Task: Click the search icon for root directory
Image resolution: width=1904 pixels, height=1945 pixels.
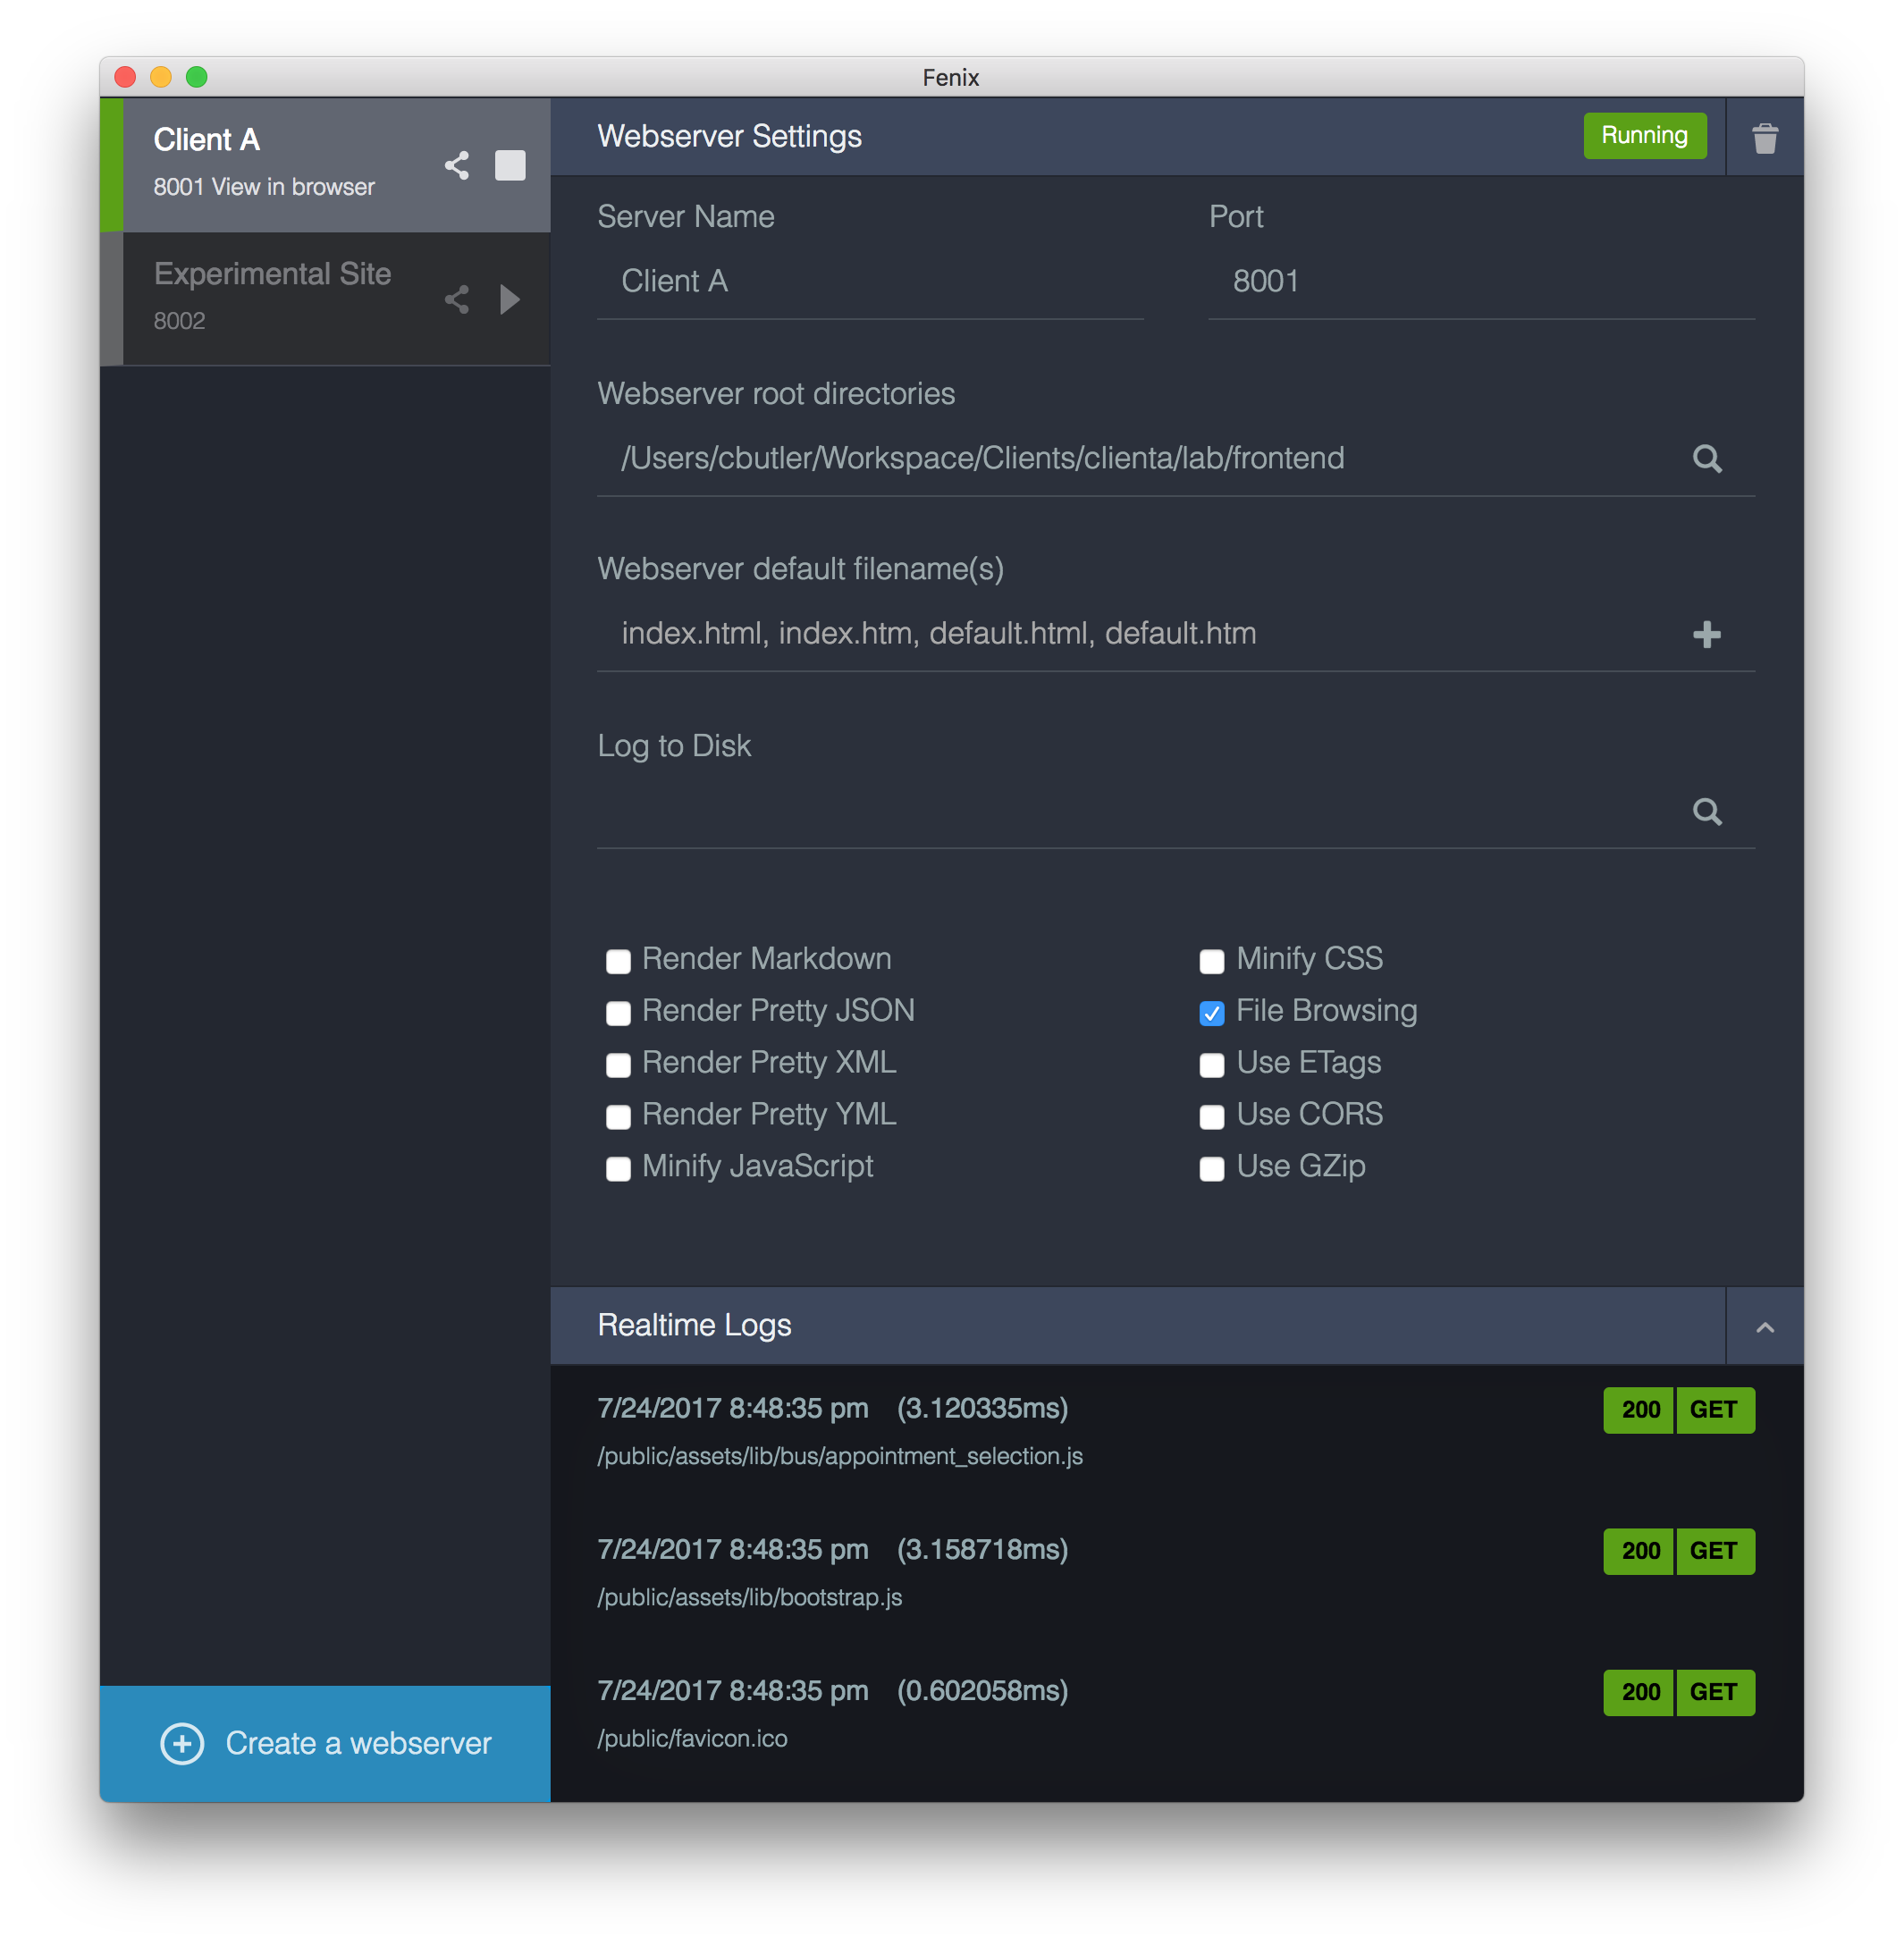Action: [x=1706, y=459]
